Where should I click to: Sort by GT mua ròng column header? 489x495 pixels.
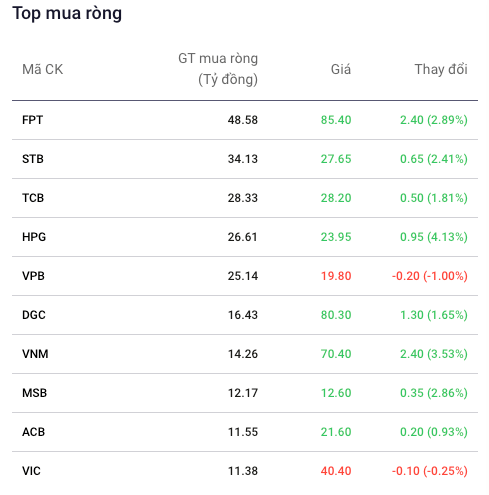pos(218,69)
